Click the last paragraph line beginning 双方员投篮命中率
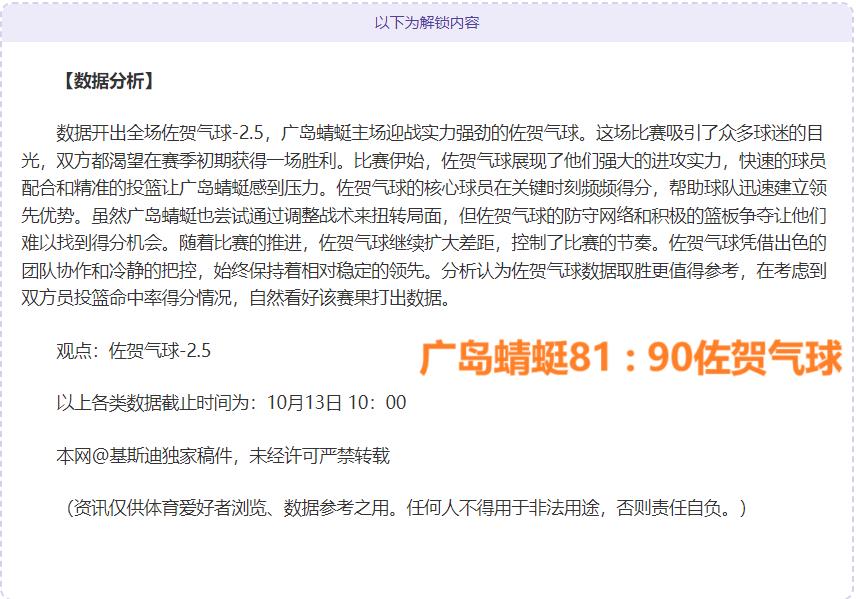The height and width of the screenshot is (599, 856). pos(236,298)
